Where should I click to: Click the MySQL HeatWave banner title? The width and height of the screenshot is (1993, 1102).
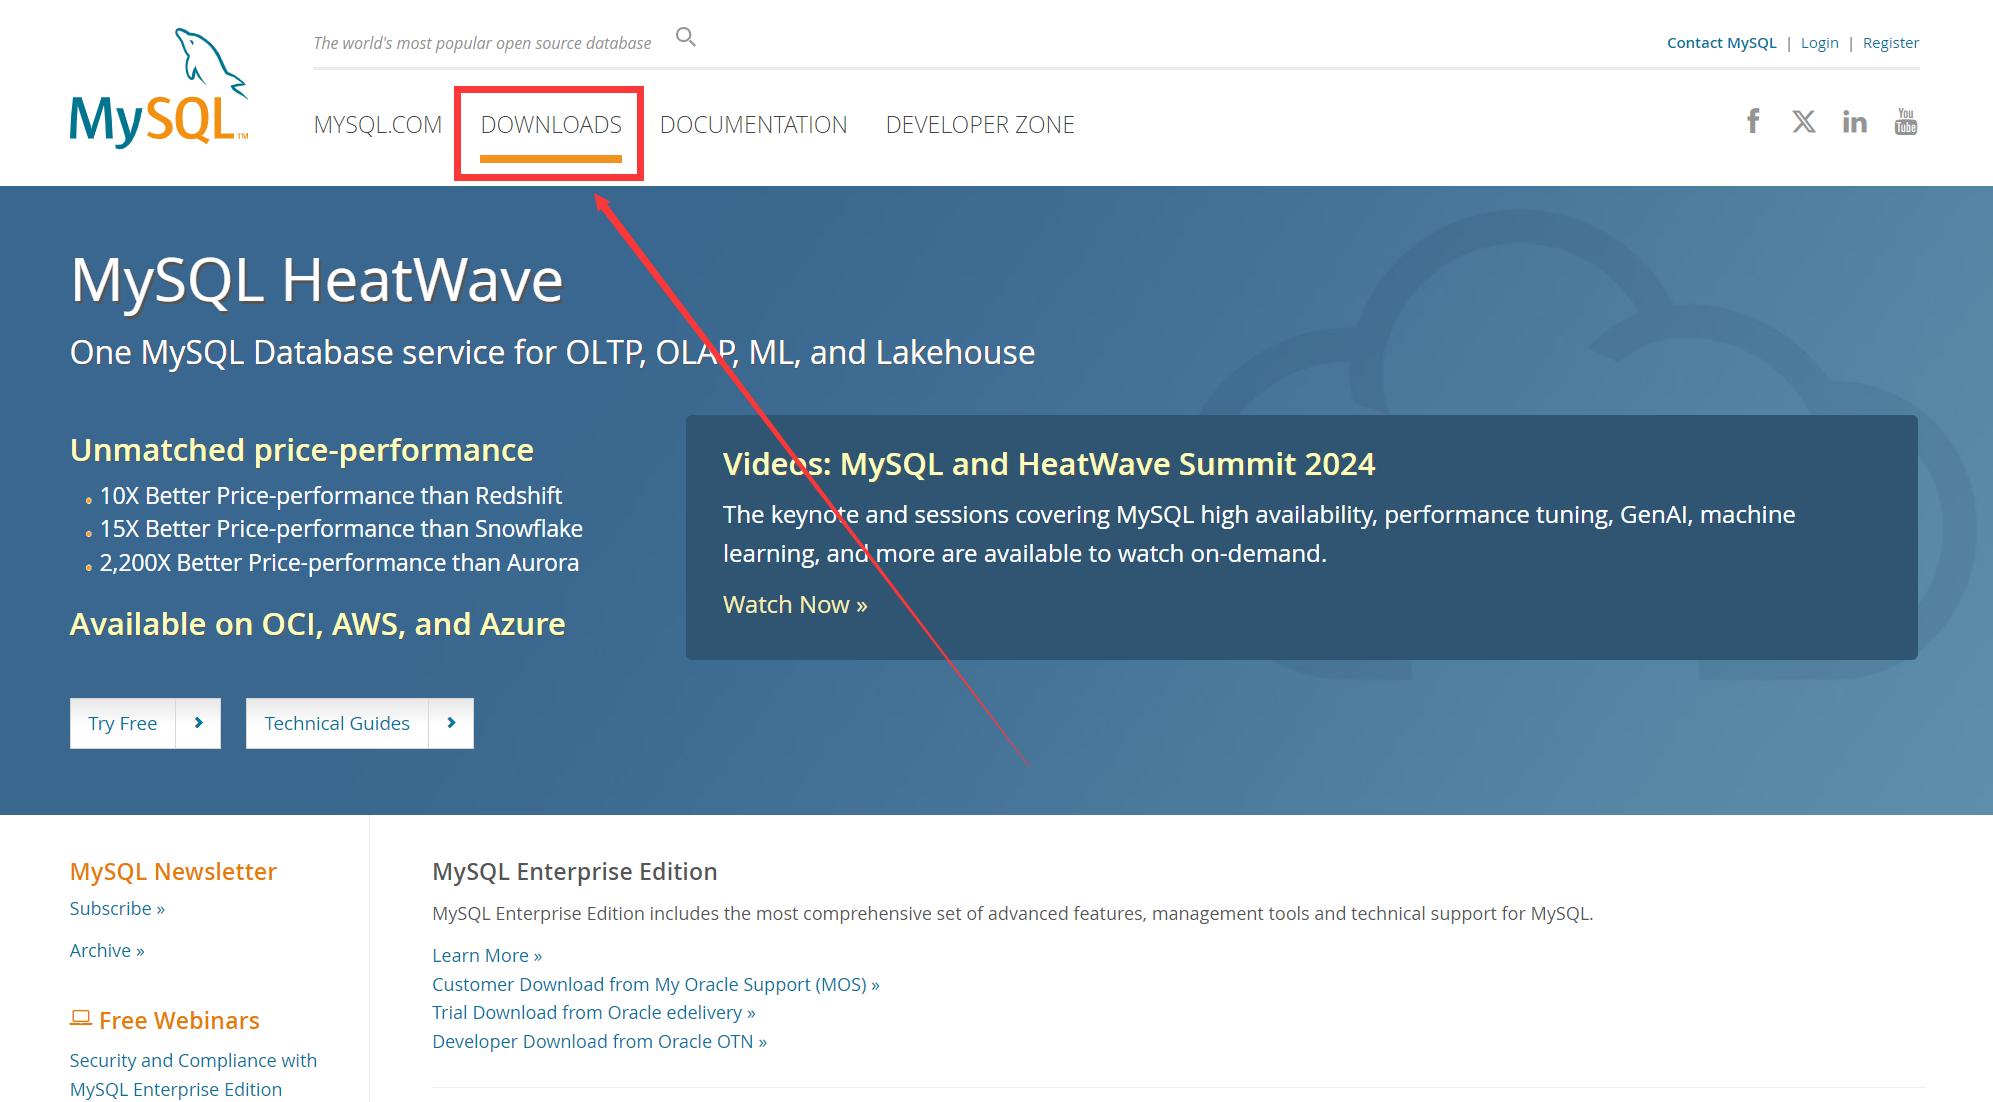[317, 280]
